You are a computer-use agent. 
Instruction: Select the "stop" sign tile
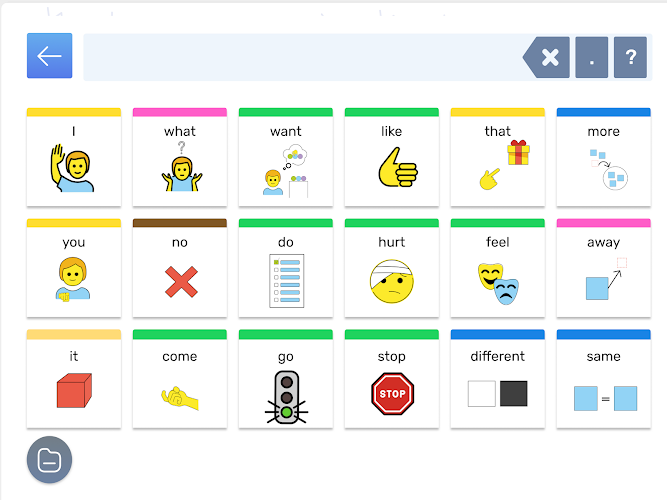(391, 379)
